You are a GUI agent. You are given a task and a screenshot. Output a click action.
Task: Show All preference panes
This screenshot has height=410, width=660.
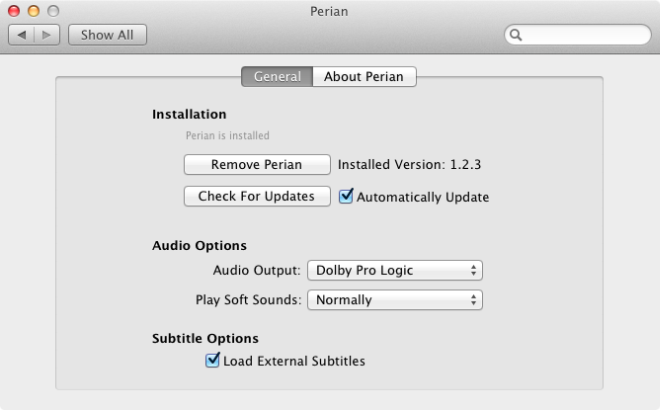click(107, 35)
